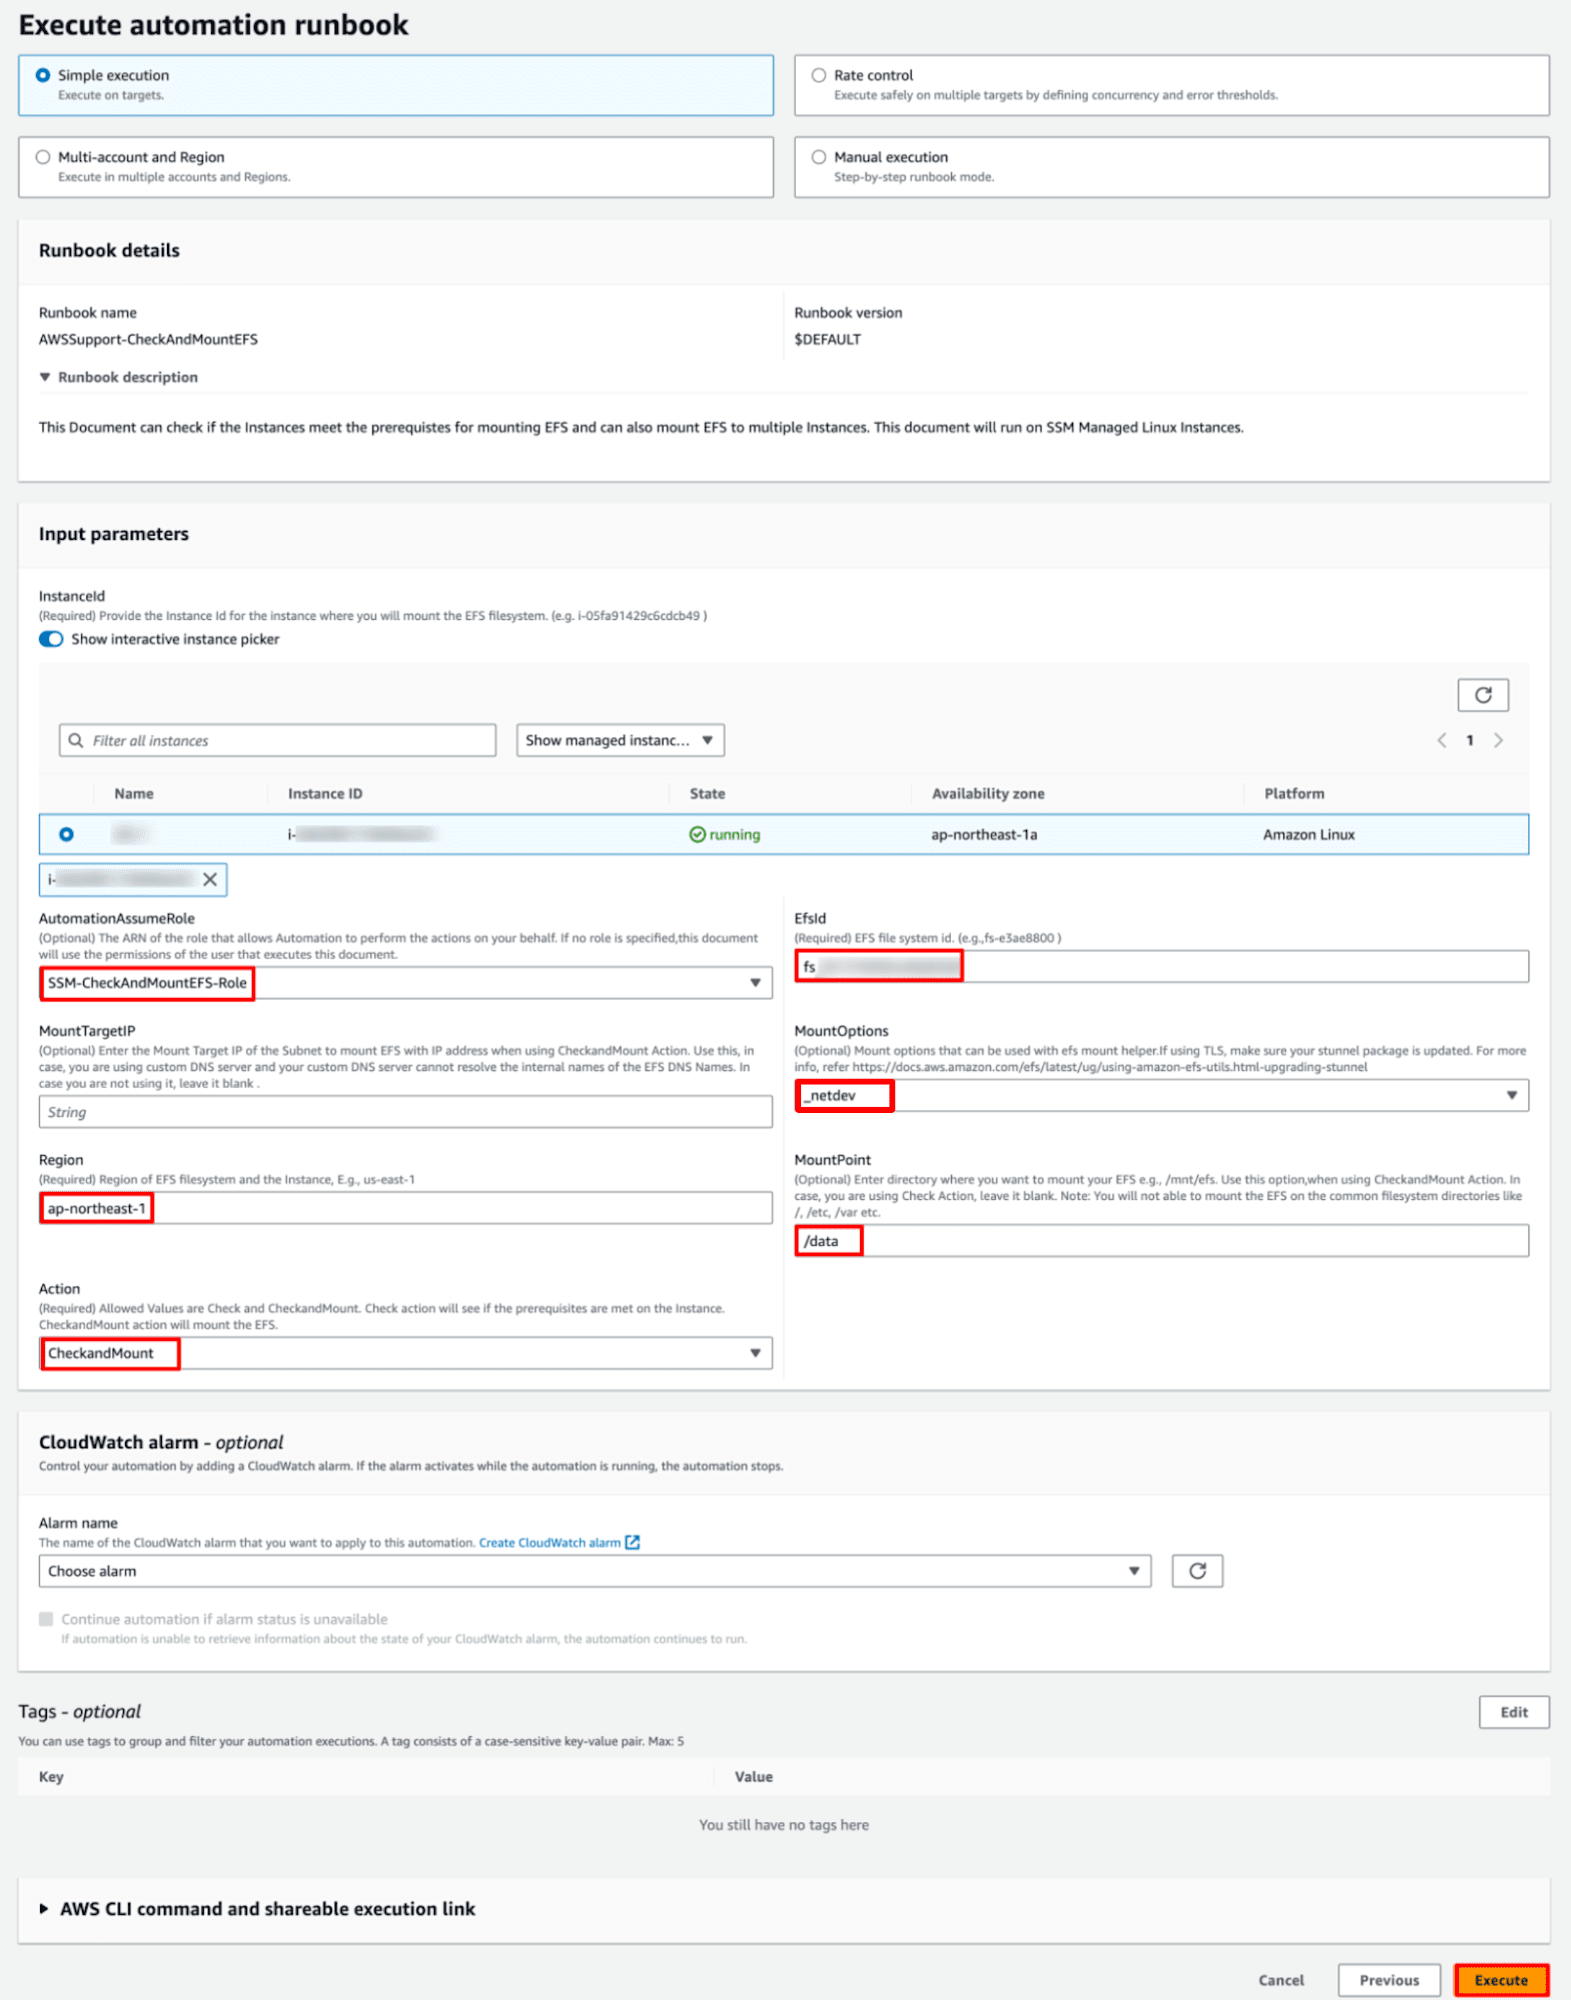Image resolution: width=1571 pixels, height=2000 pixels.
Task: Click the Previous button
Action: pyautogui.click(x=1389, y=1980)
